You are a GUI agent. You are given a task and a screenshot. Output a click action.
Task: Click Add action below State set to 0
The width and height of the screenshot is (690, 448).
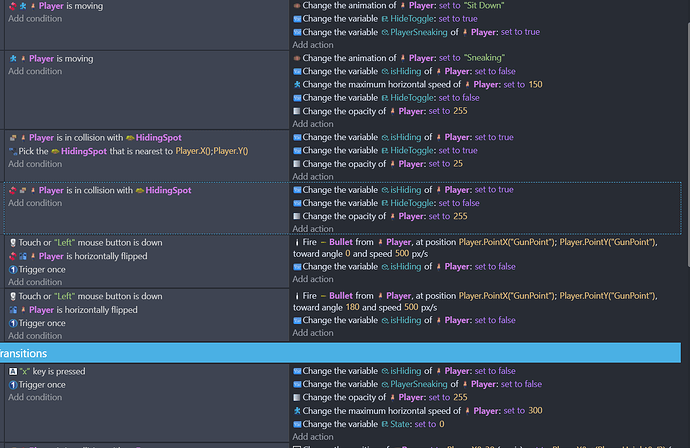pos(313,436)
